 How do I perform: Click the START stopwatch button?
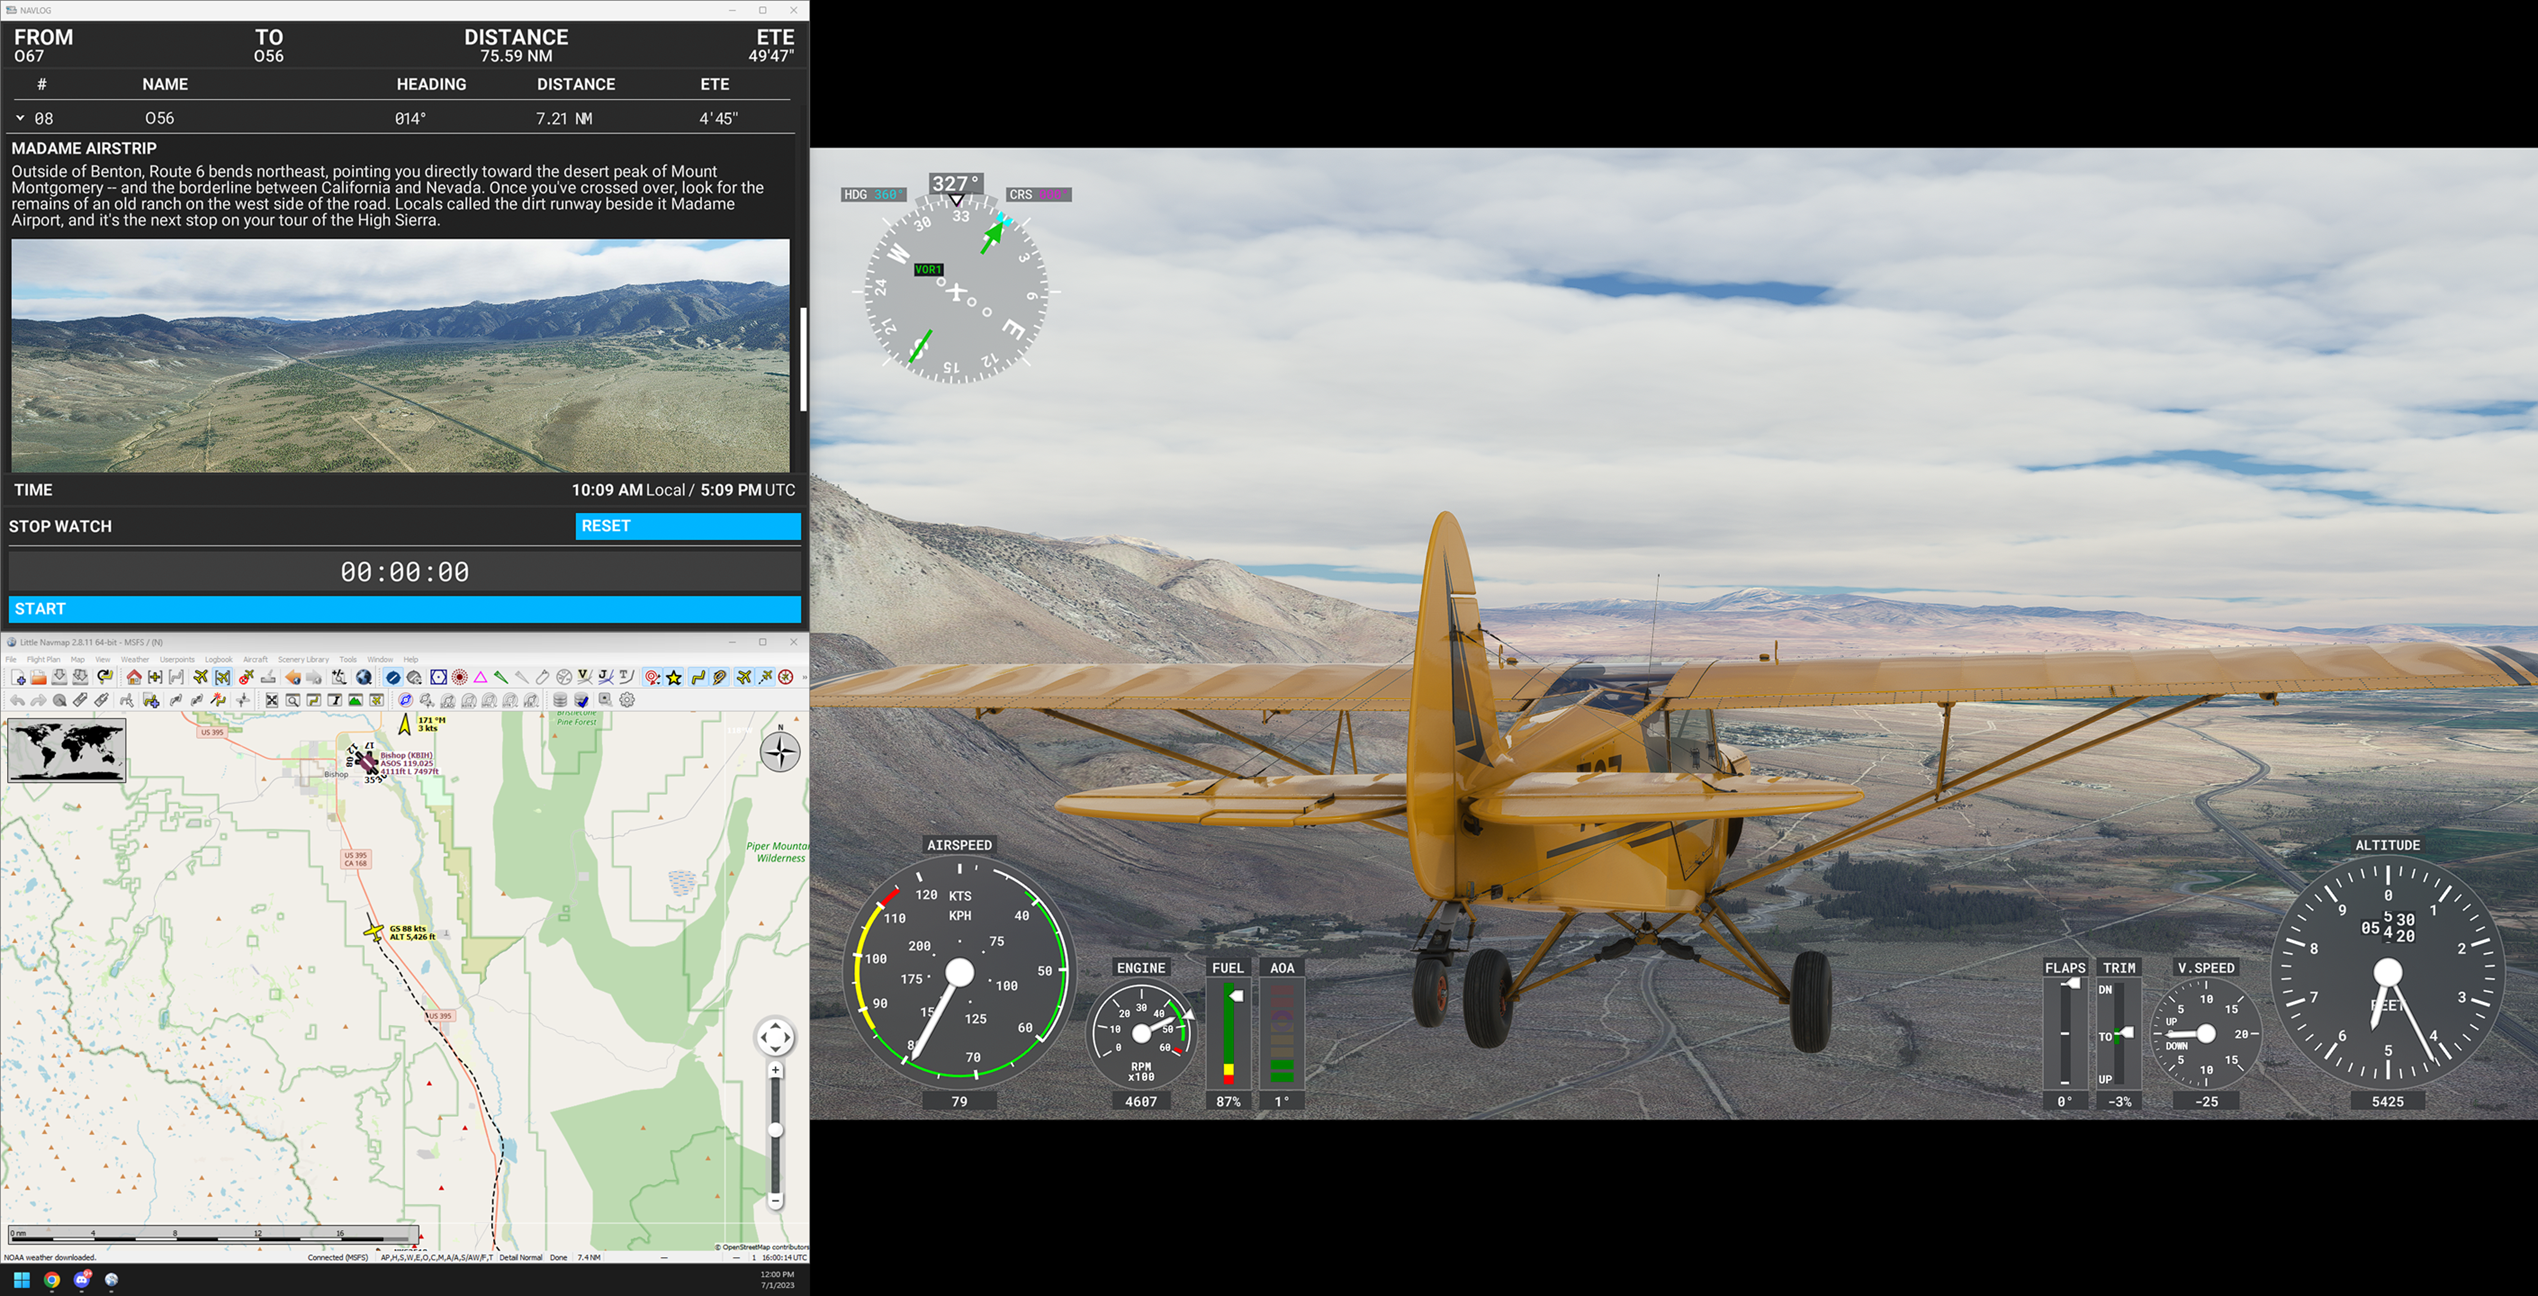[x=405, y=609]
